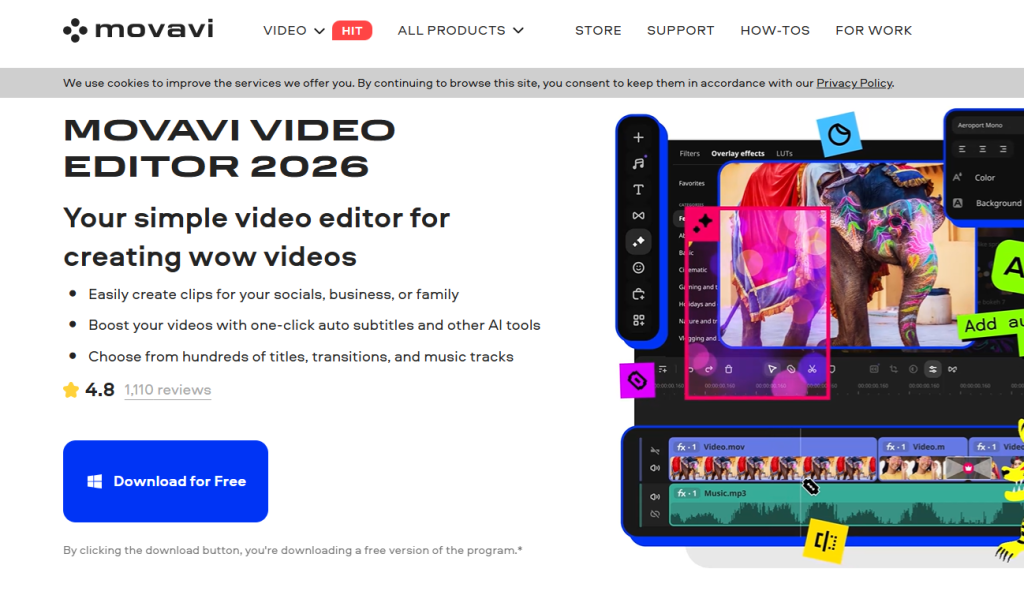Click the Movavi logo in the header
This screenshot has width=1024, height=610.
click(138, 30)
